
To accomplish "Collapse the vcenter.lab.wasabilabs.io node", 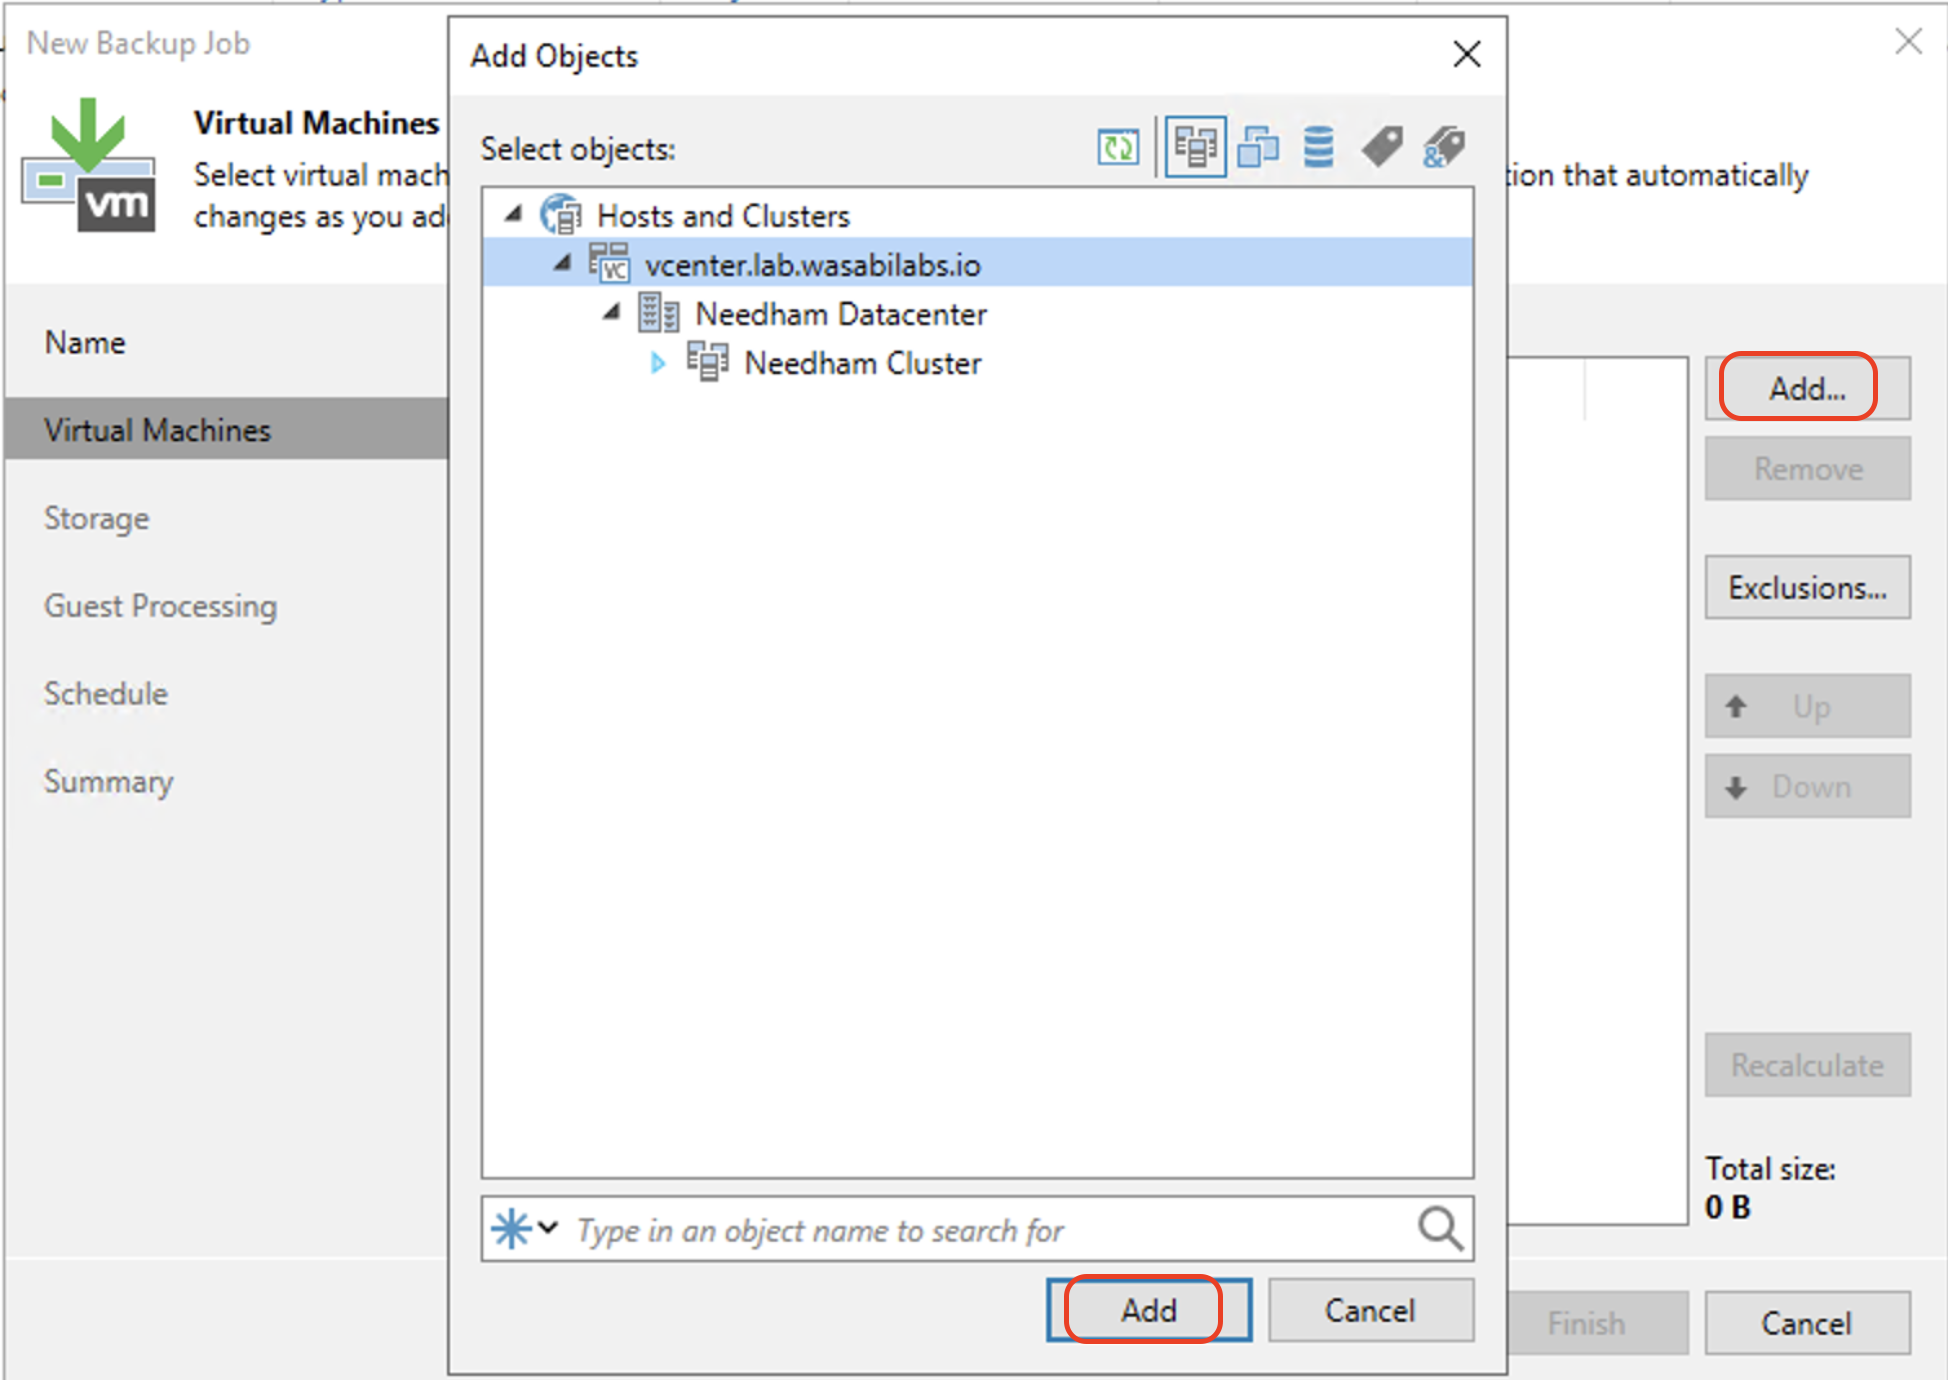I will 563,262.
